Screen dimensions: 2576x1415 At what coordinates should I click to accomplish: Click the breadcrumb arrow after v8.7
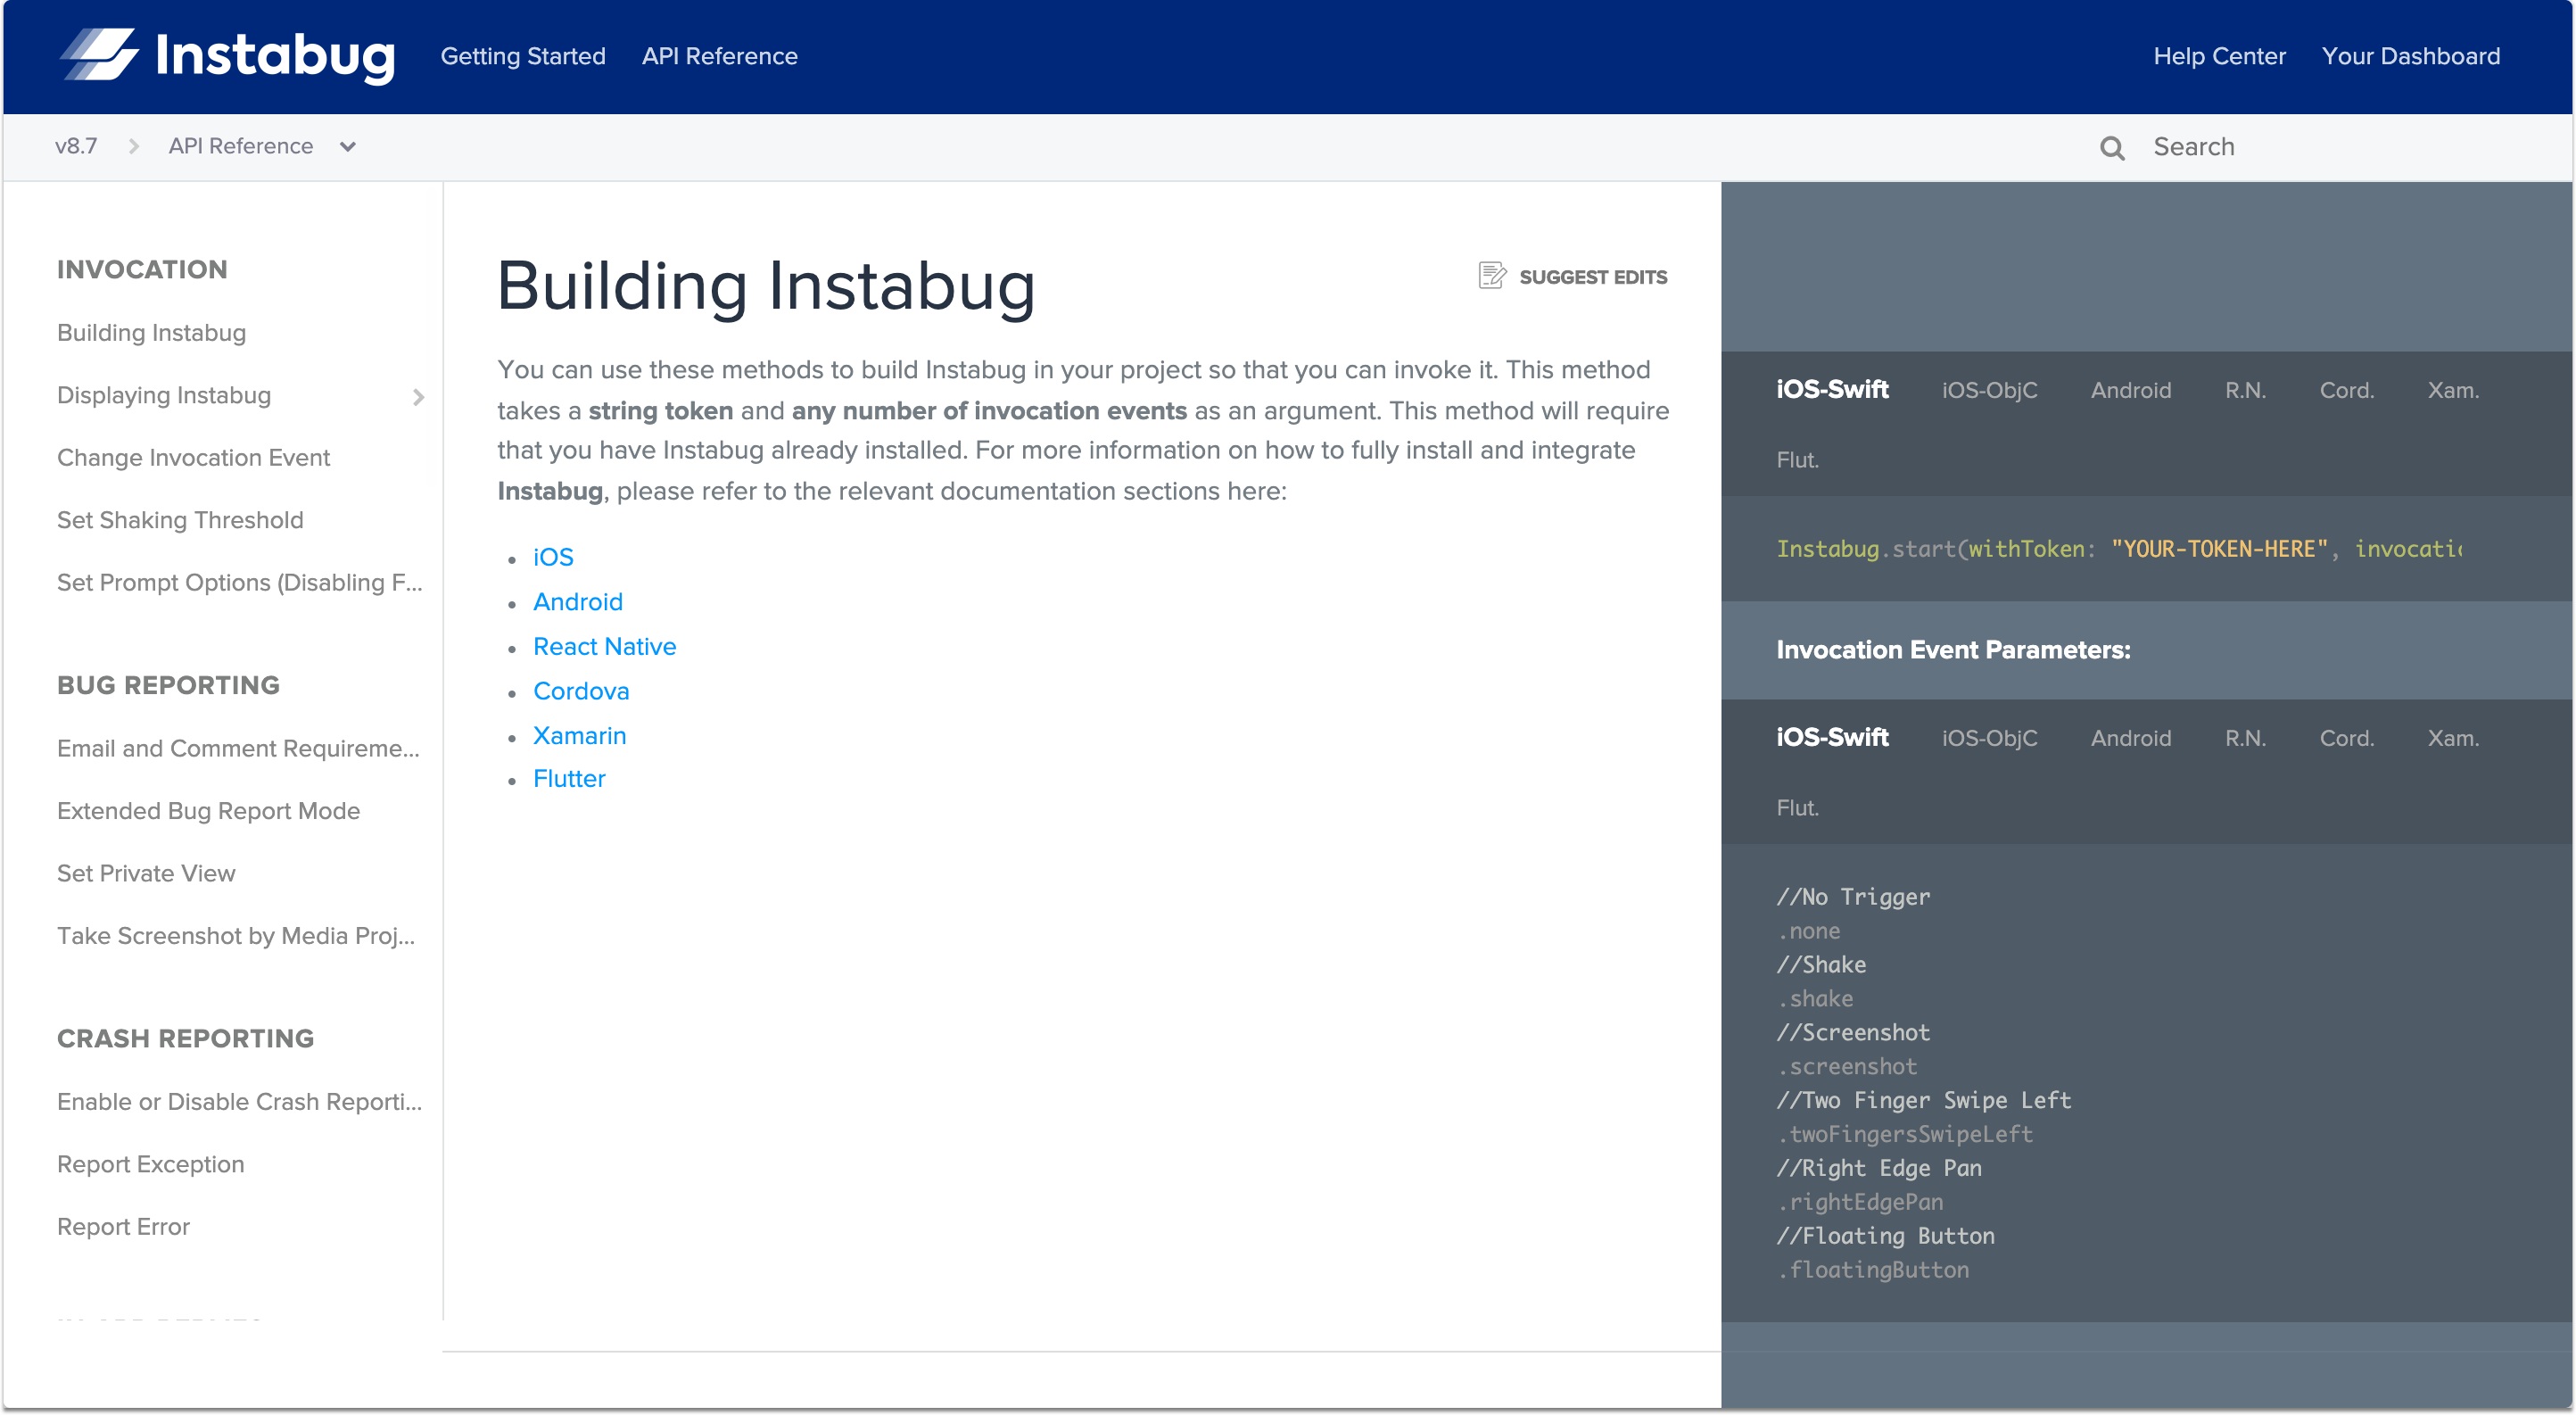pyautogui.click(x=133, y=147)
